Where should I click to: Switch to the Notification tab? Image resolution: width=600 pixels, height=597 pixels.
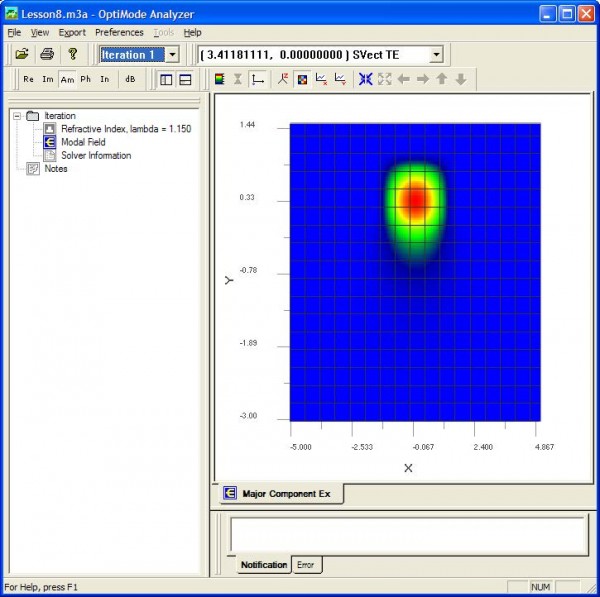click(x=264, y=565)
